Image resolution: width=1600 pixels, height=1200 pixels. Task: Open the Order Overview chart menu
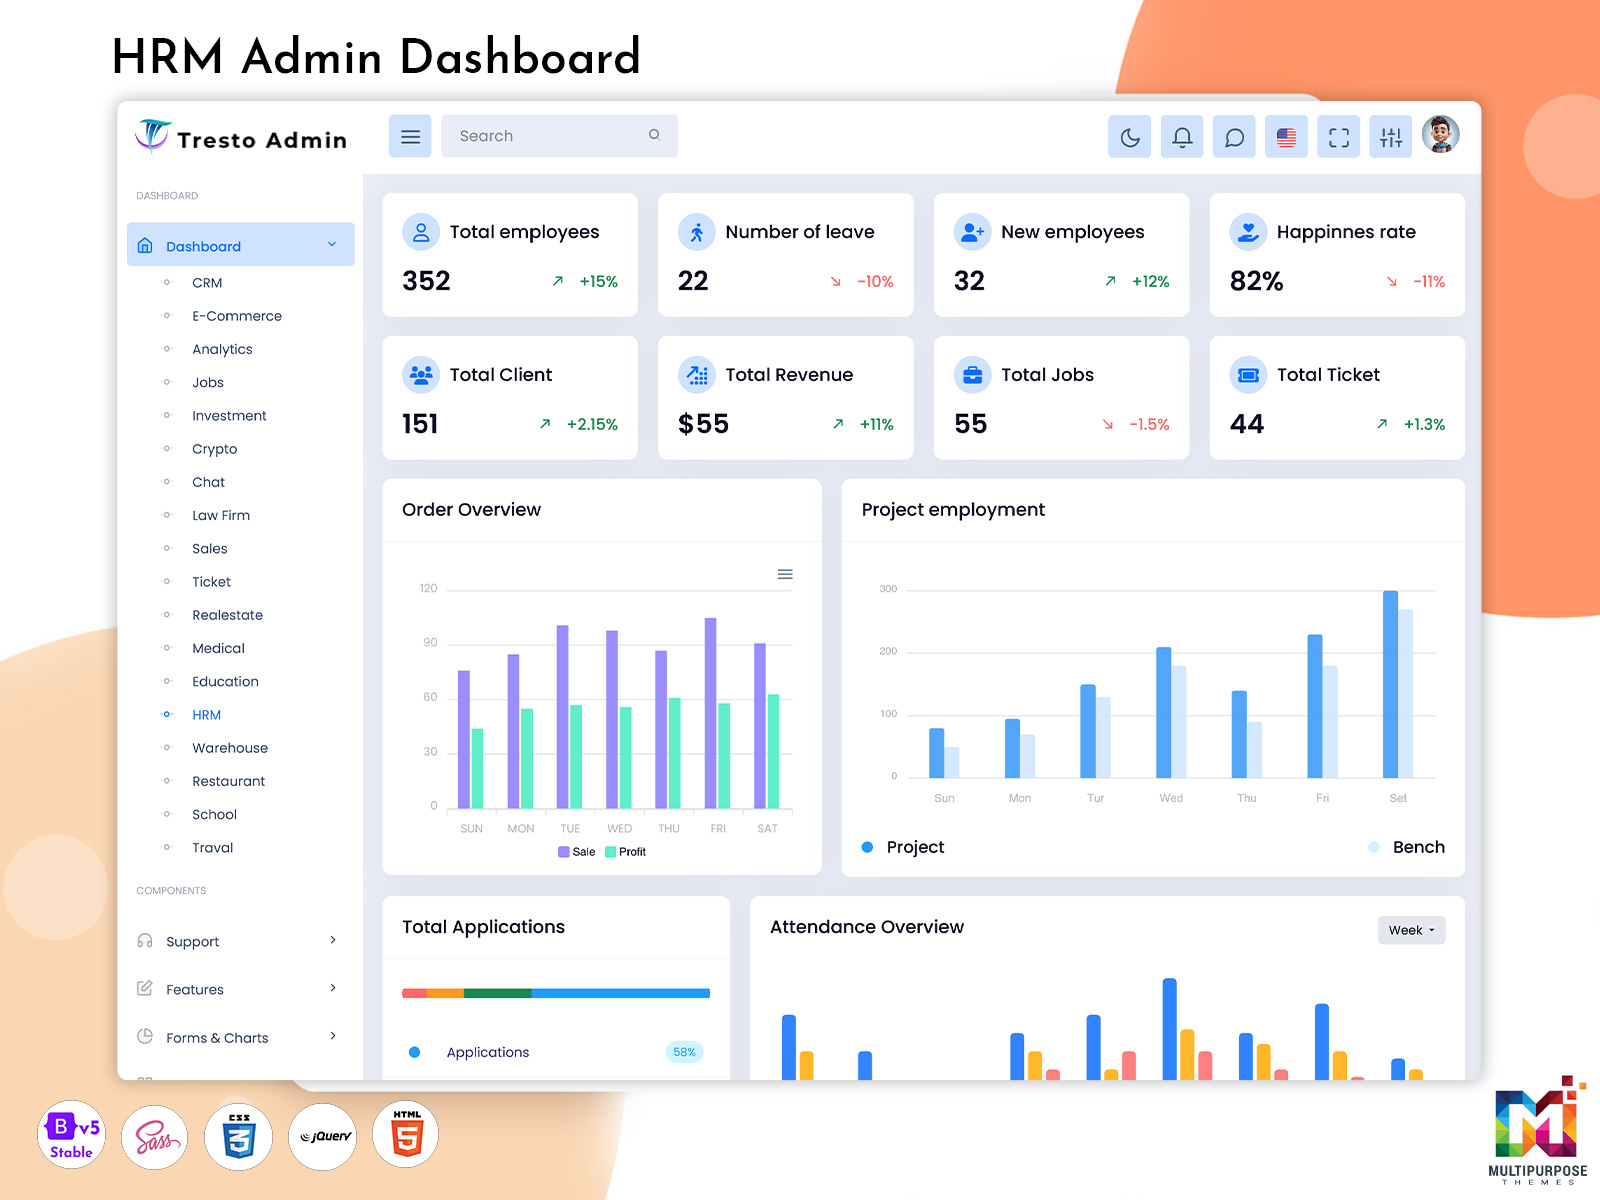(x=785, y=574)
